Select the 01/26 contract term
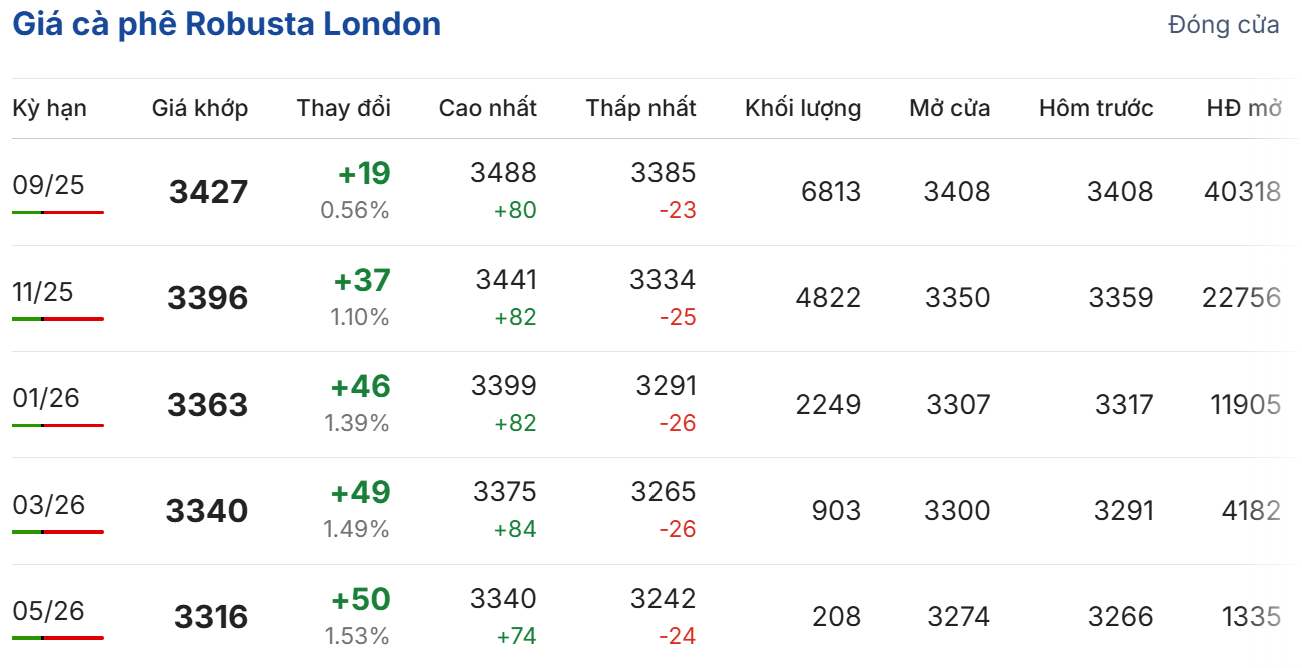1302x668 pixels. [x=48, y=398]
